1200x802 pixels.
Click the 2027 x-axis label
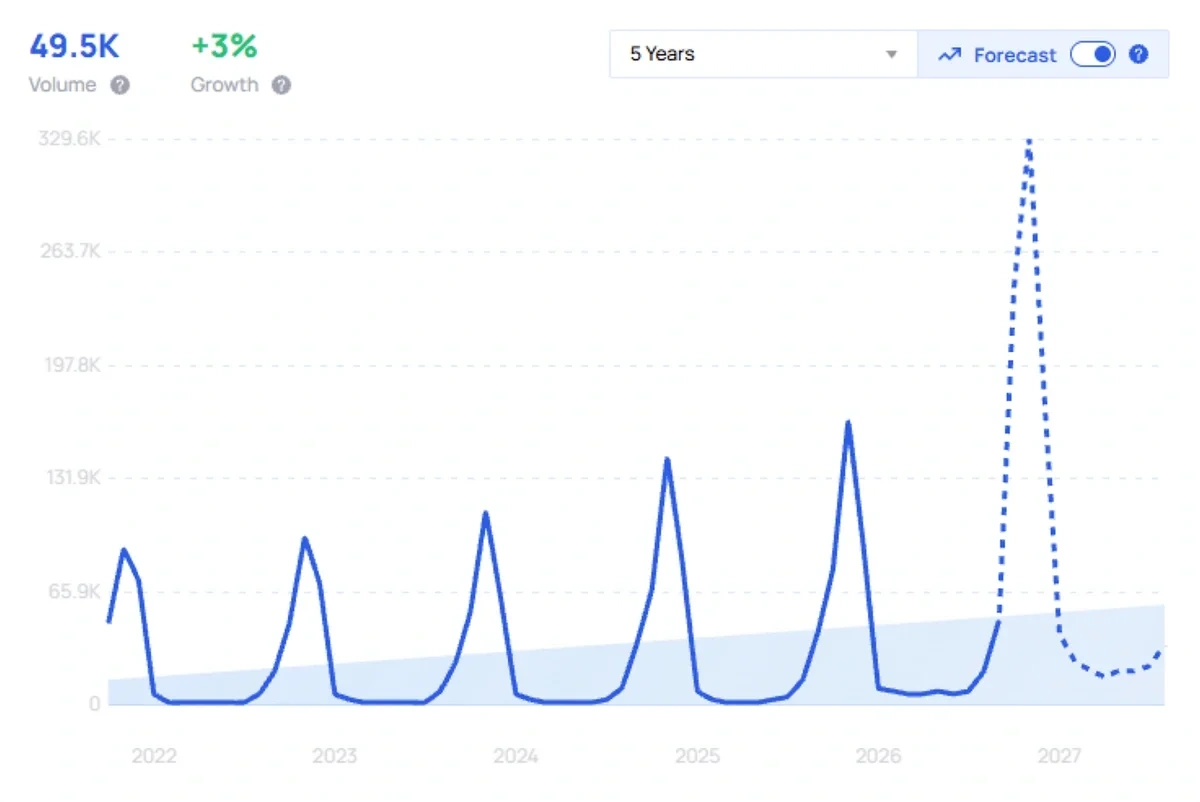(x=1059, y=756)
